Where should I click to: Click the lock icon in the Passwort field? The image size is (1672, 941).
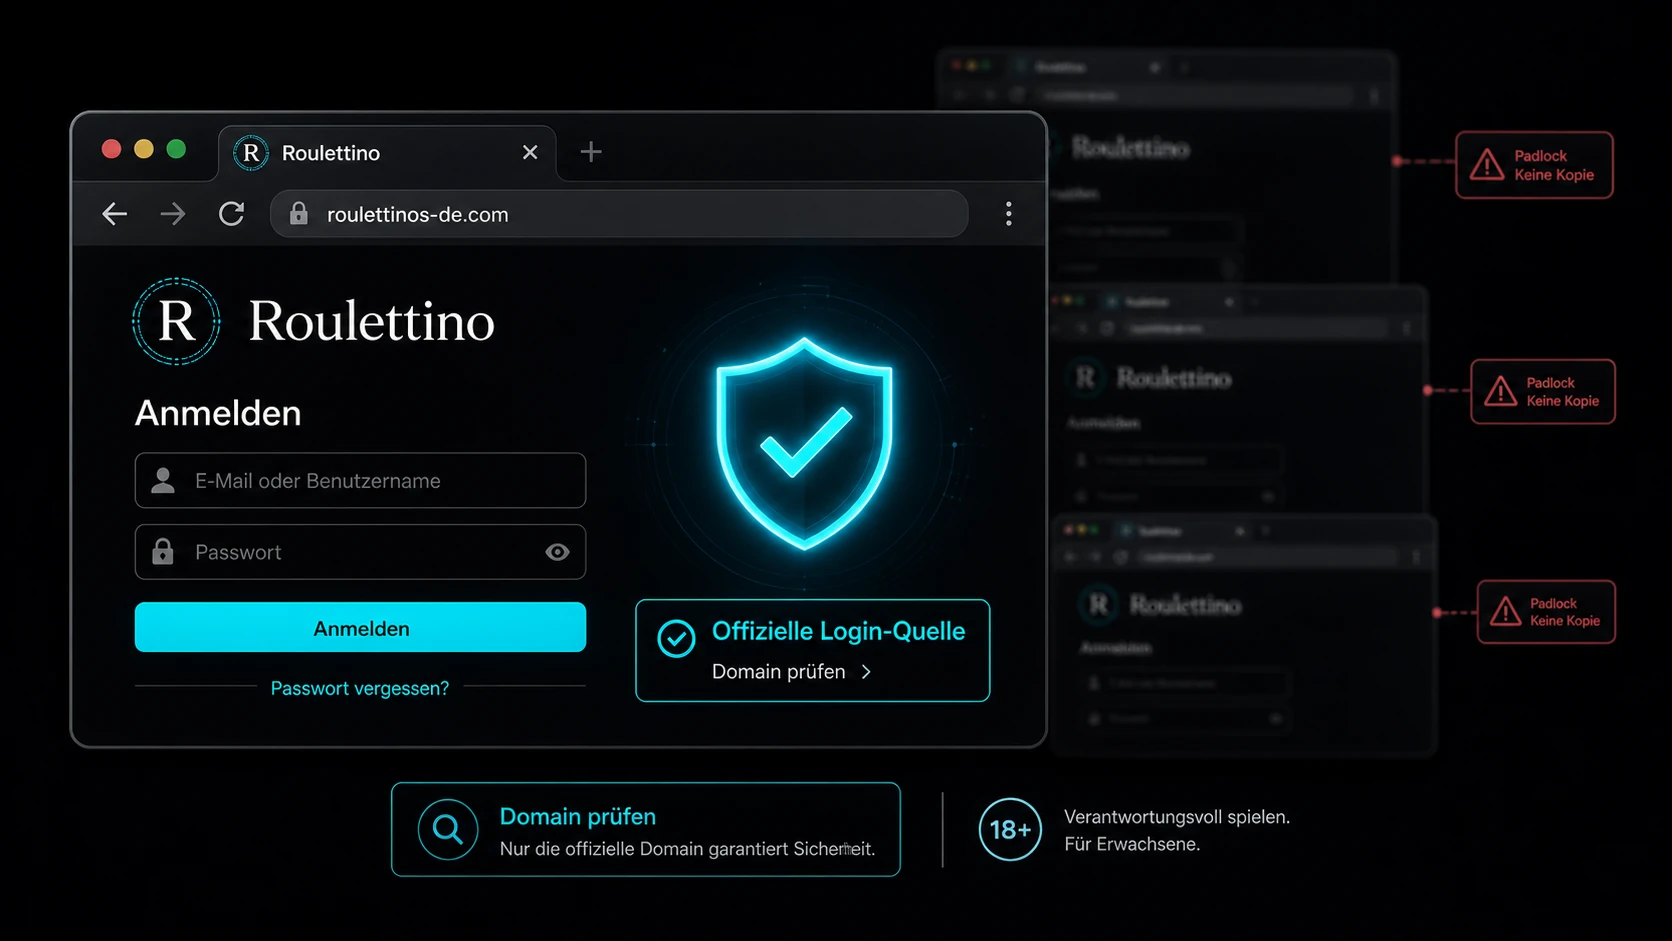point(163,552)
